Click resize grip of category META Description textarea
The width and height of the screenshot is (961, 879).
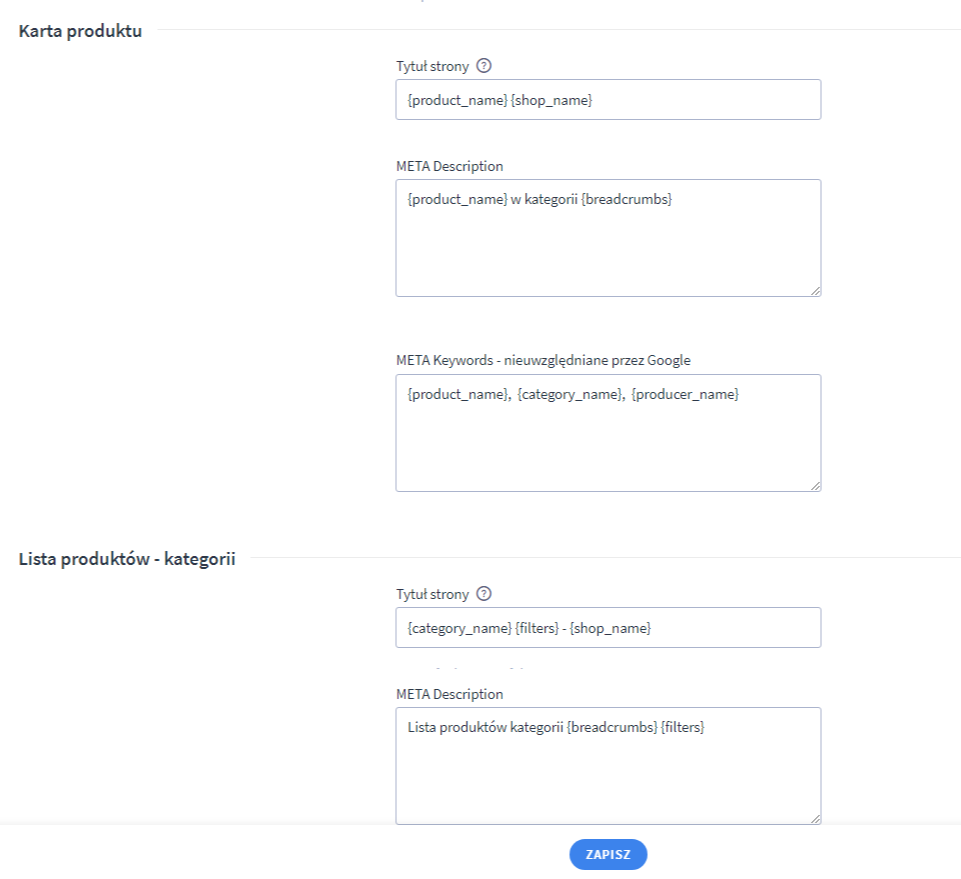[x=815, y=818]
